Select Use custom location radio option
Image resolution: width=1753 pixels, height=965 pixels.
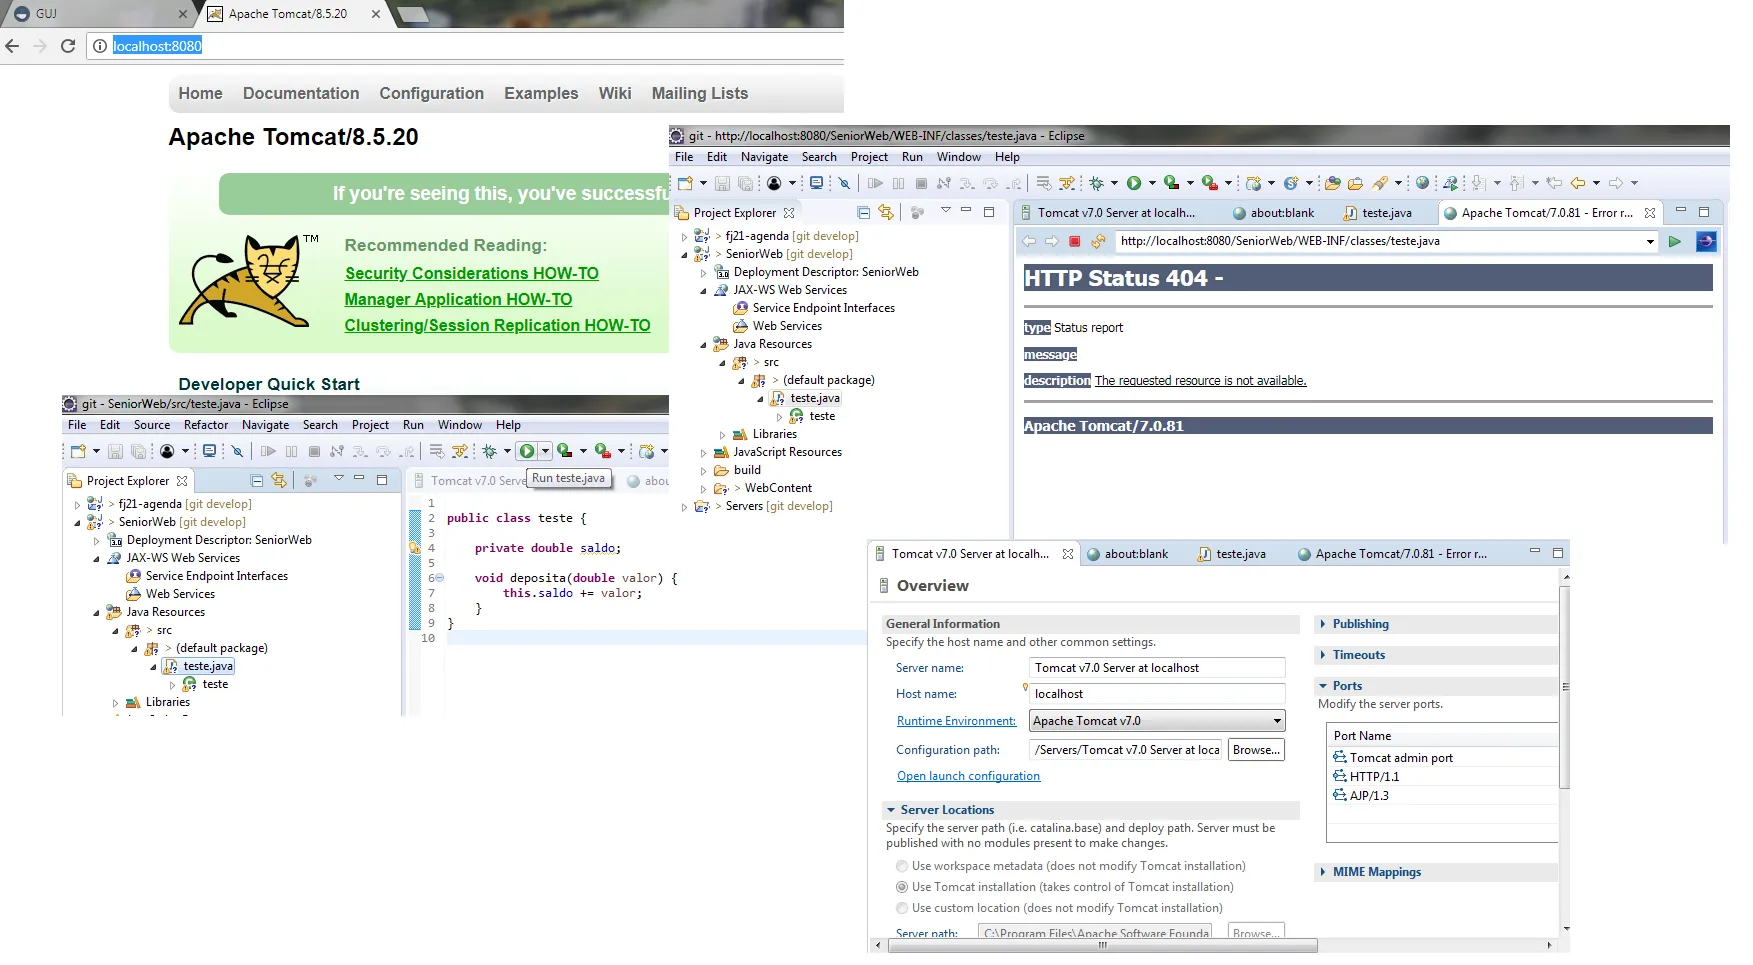[x=902, y=908]
